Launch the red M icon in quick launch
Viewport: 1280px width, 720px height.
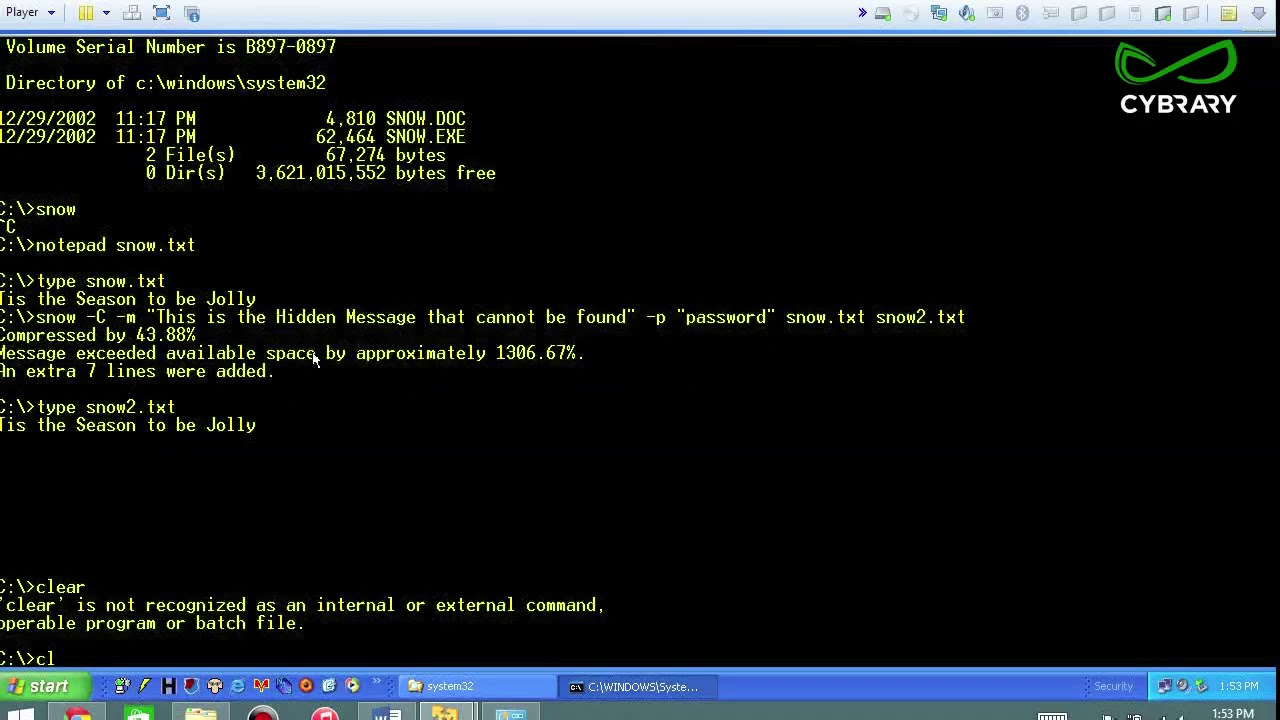(261, 686)
